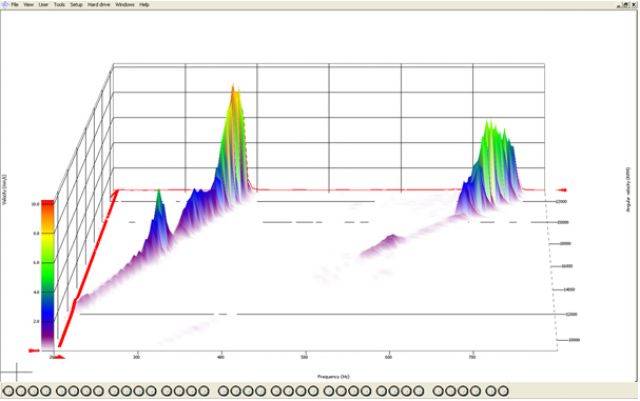Open the Windows menu
The image size is (640, 401).
pyautogui.click(x=125, y=4)
